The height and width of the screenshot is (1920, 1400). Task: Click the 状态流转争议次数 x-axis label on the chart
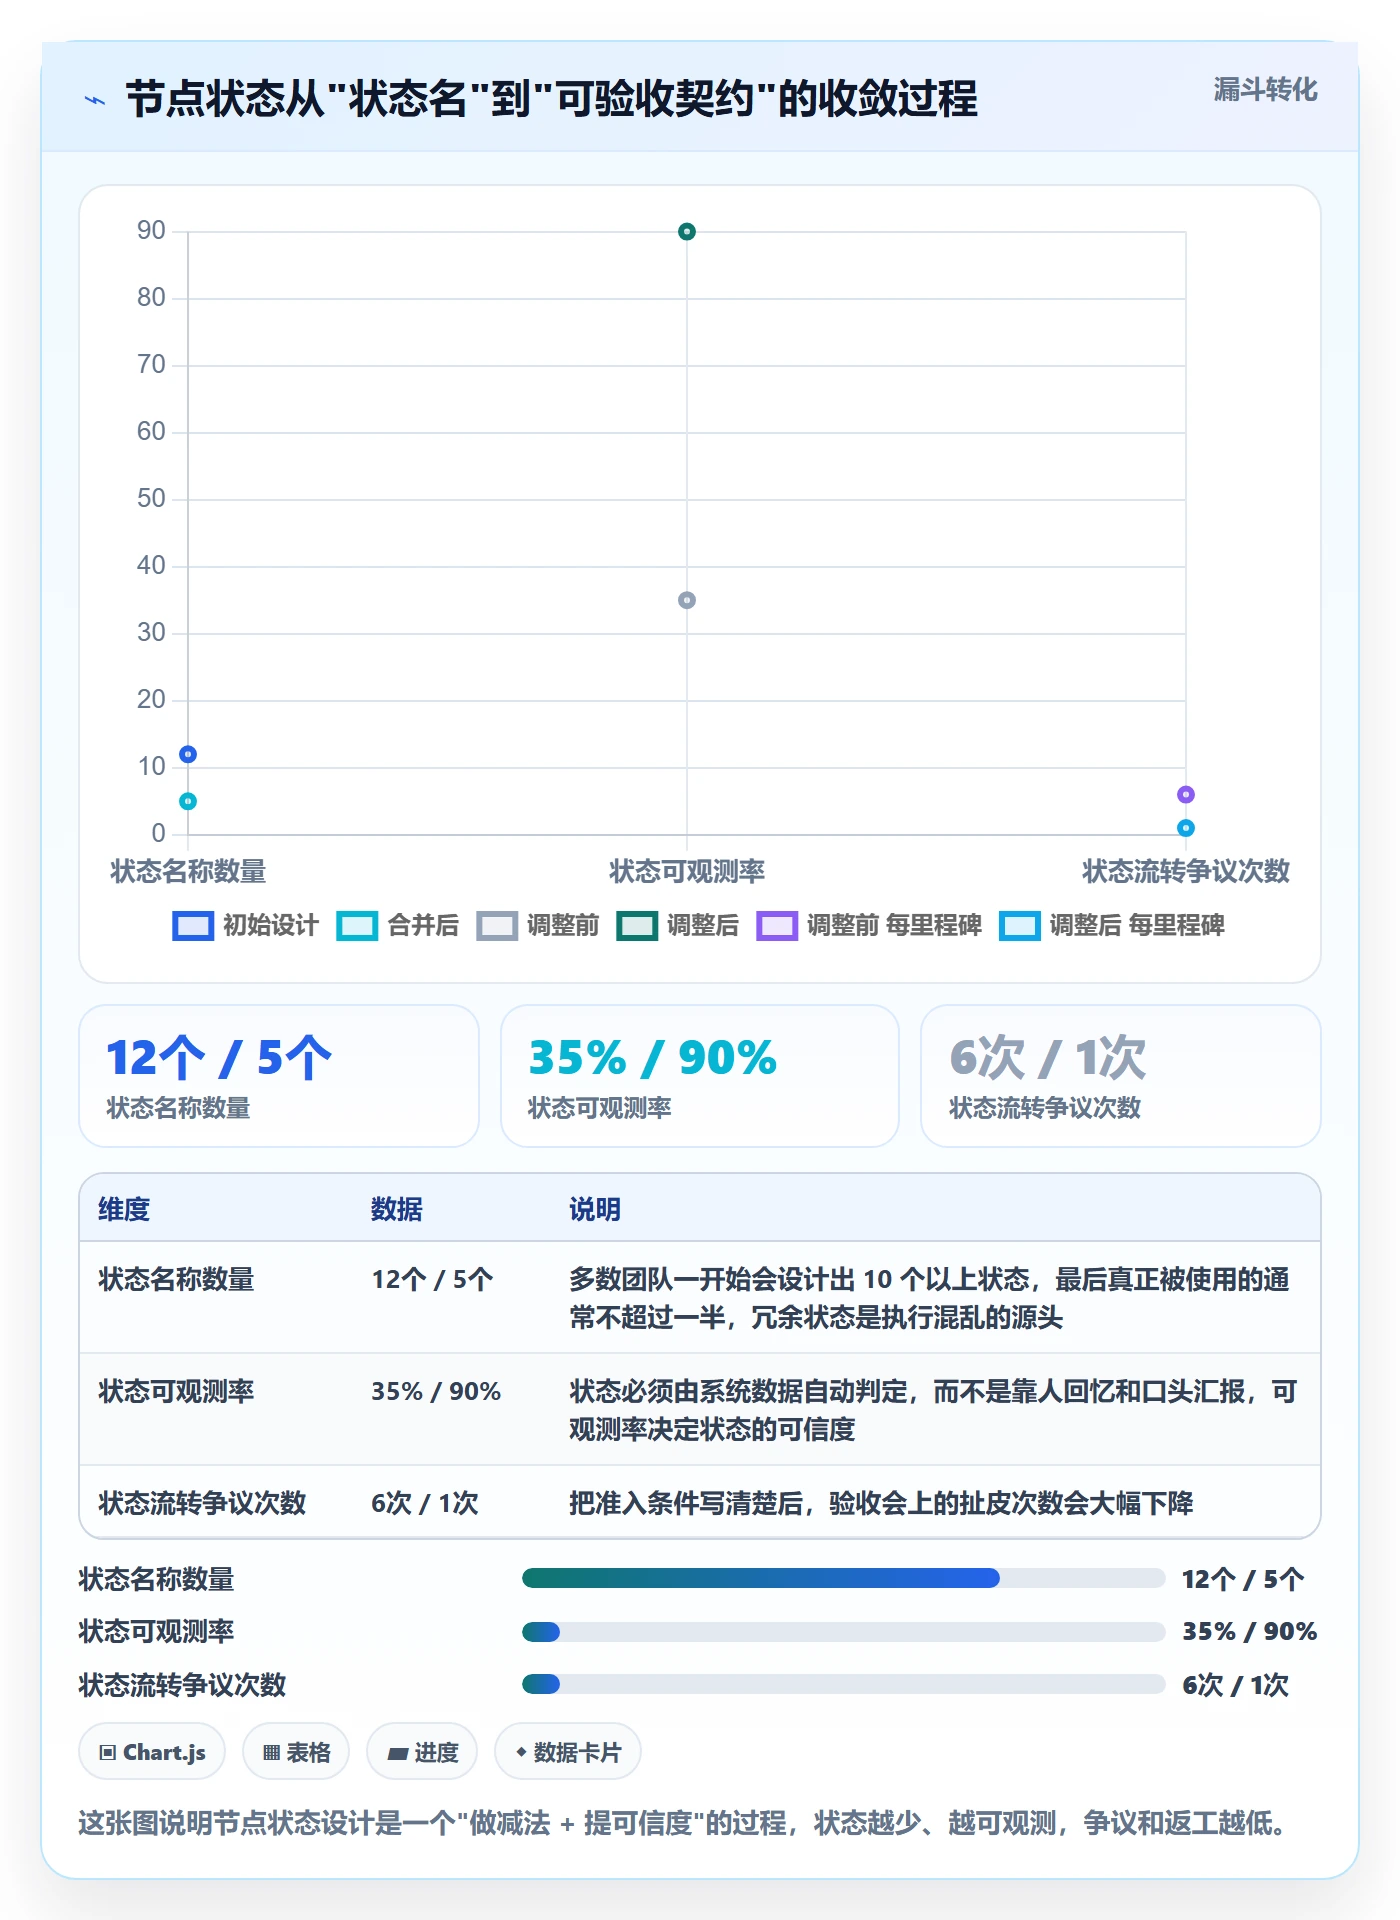(1186, 871)
